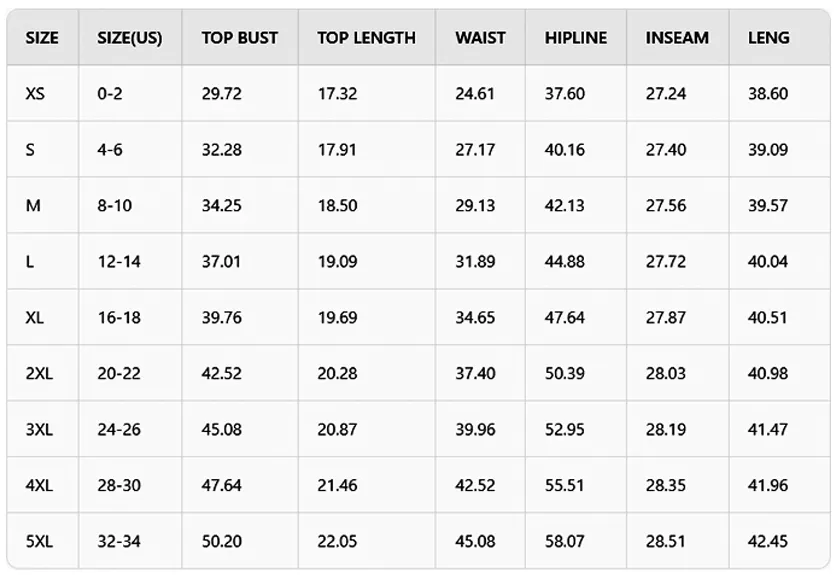Select the XS size row label
The width and height of the screenshot is (834, 575).
36,94
